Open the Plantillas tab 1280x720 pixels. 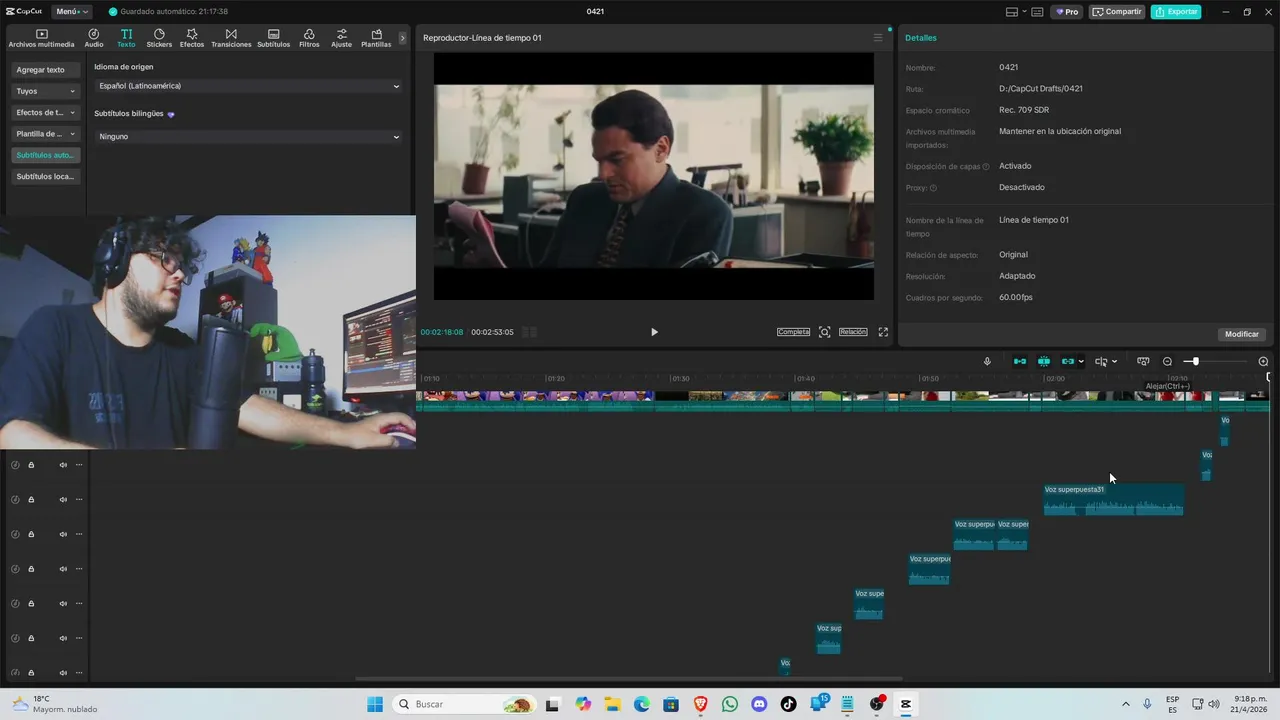376,38
